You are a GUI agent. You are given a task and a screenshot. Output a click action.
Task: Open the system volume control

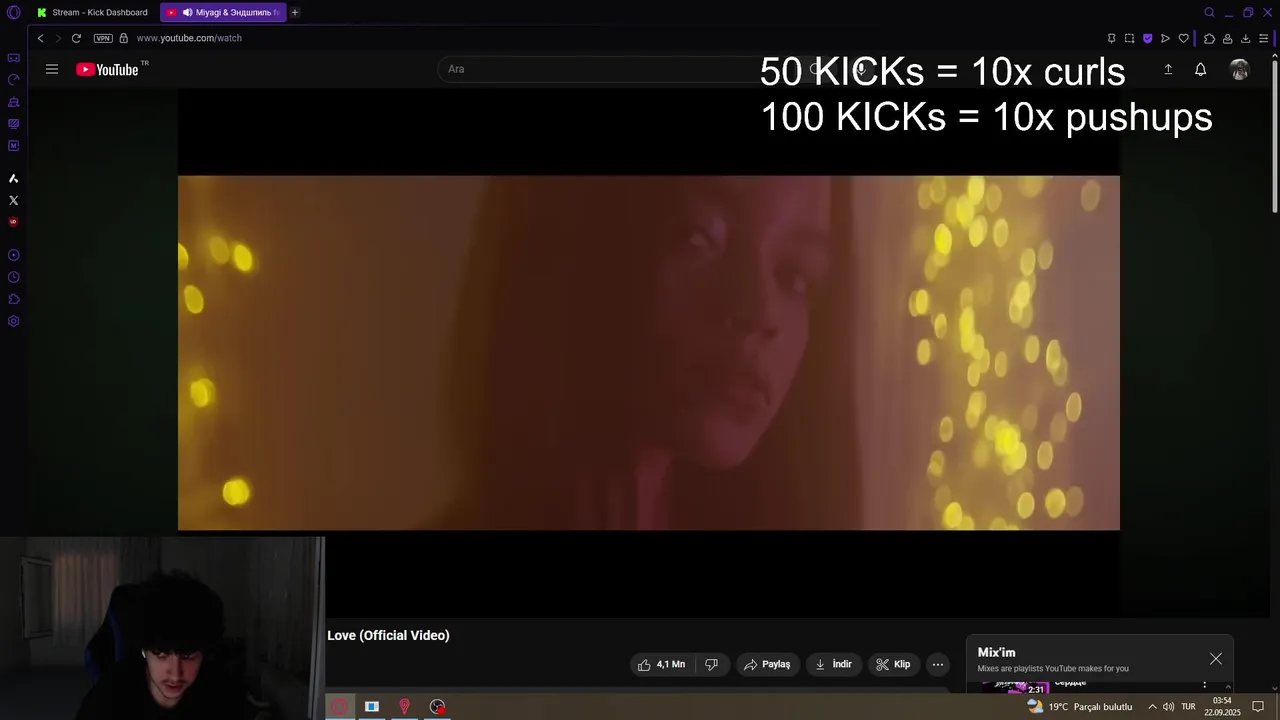(x=1168, y=707)
